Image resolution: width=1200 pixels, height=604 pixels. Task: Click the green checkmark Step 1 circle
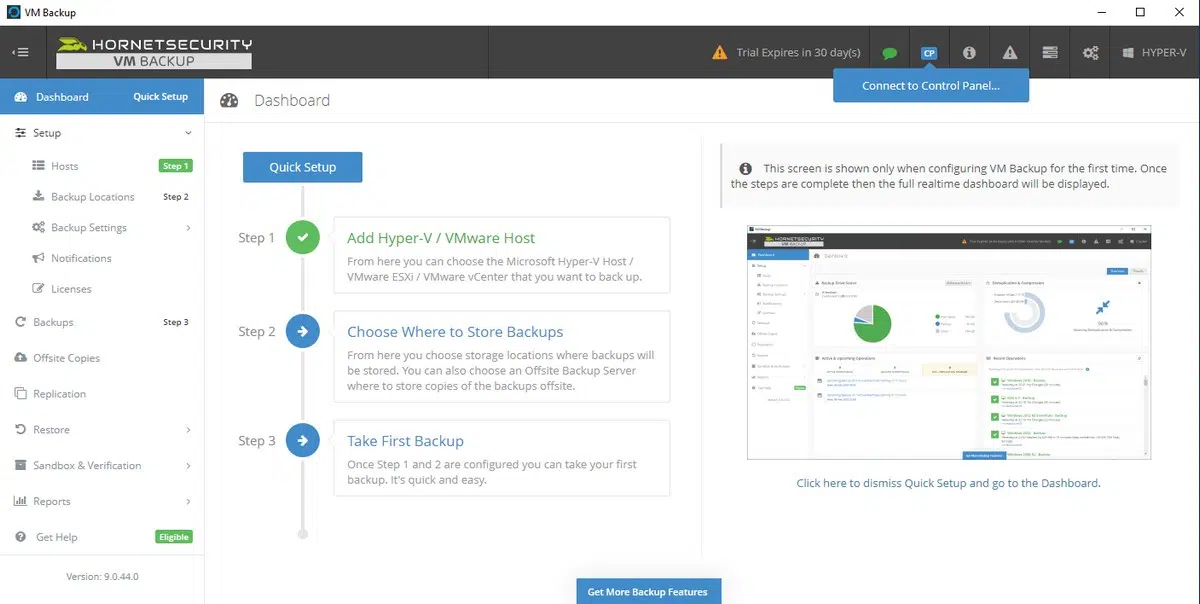(x=302, y=238)
